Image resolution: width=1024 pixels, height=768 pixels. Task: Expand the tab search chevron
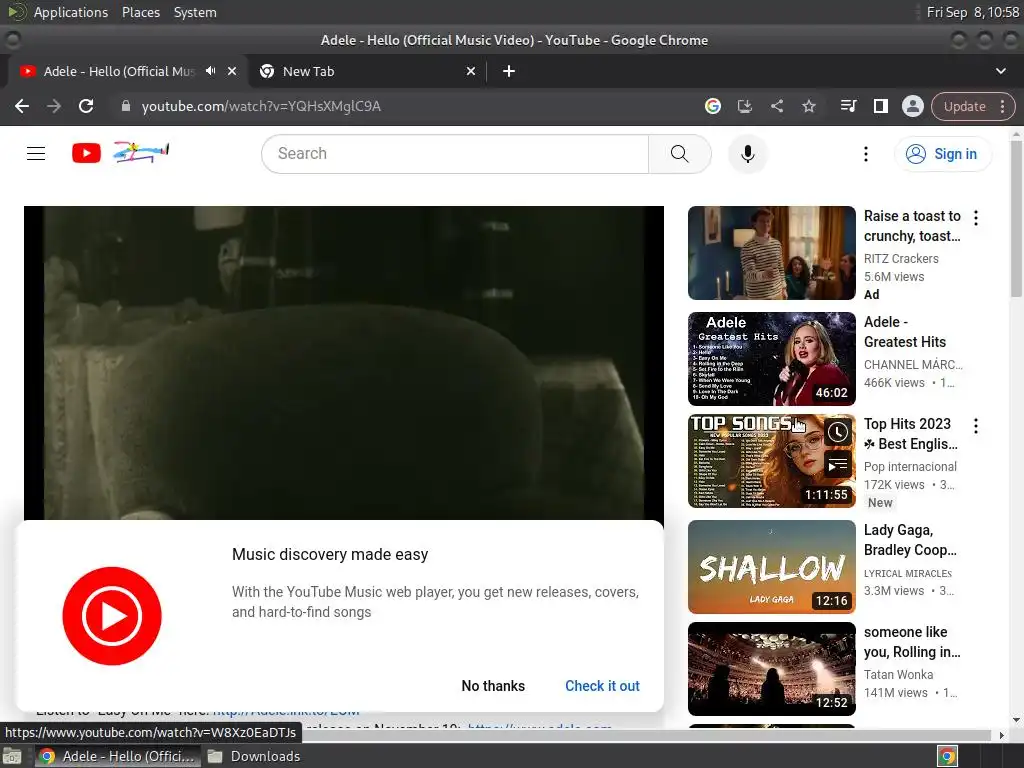coord(1000,71)
